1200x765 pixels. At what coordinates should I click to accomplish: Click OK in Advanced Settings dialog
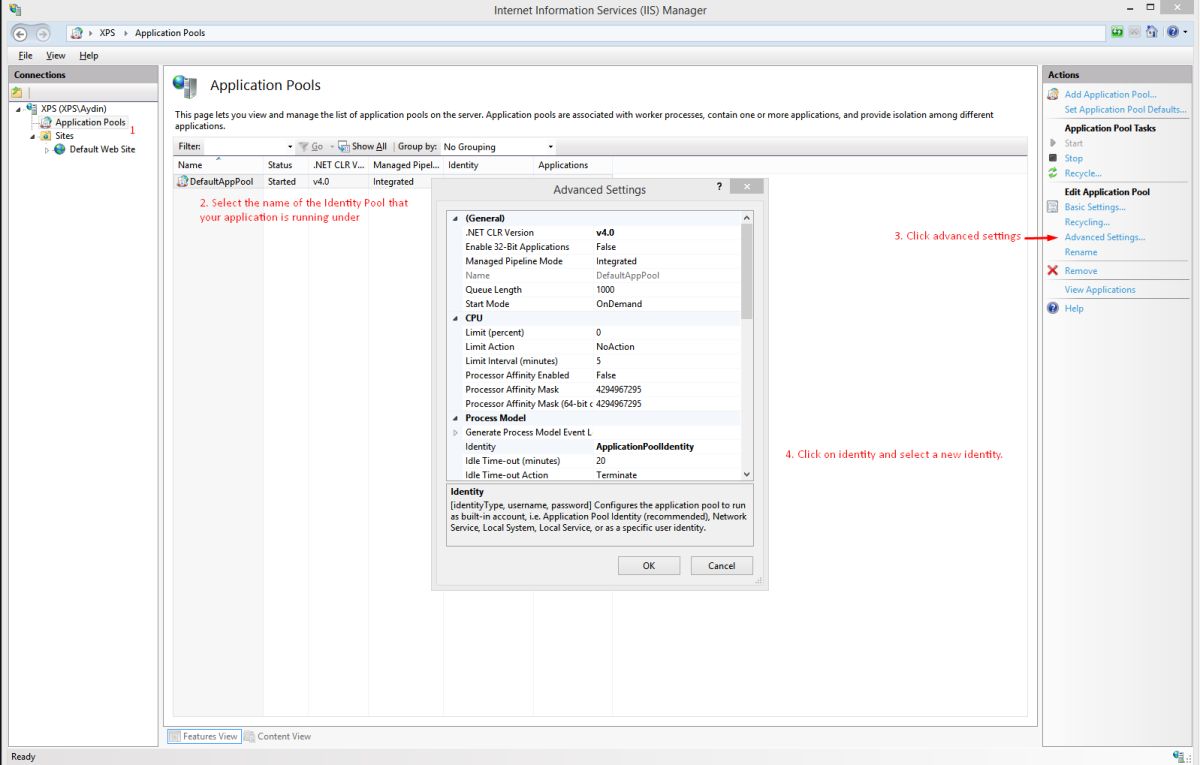coord(649,565)
